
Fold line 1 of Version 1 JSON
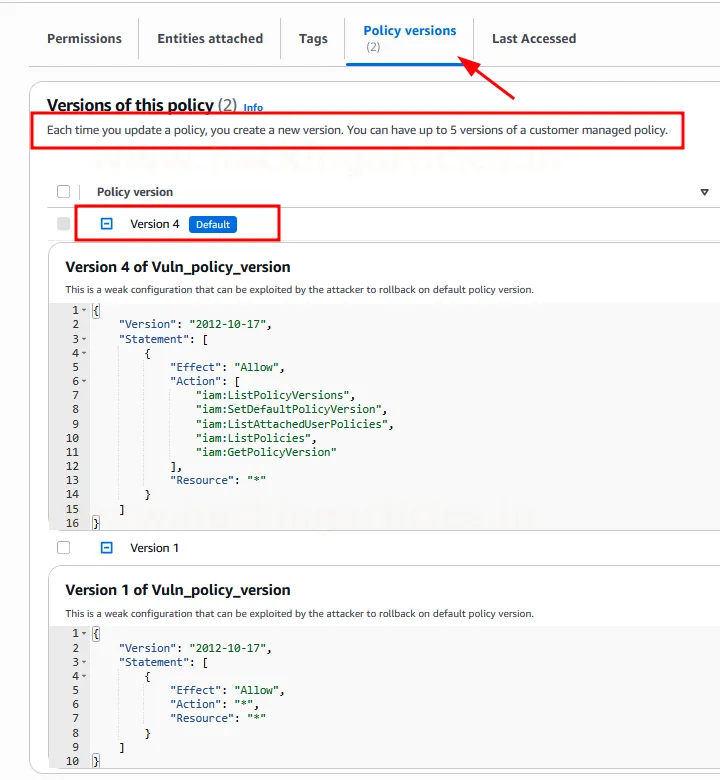[x=84, y=633]
